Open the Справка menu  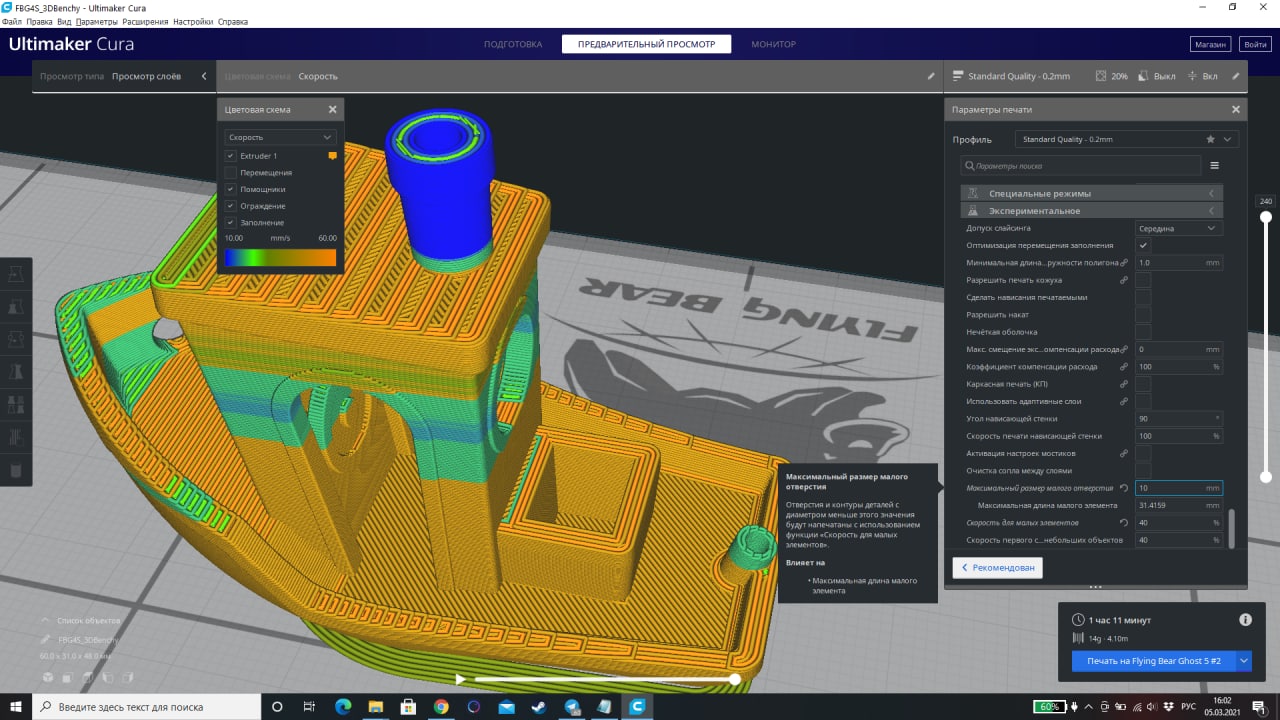[233, 21]
